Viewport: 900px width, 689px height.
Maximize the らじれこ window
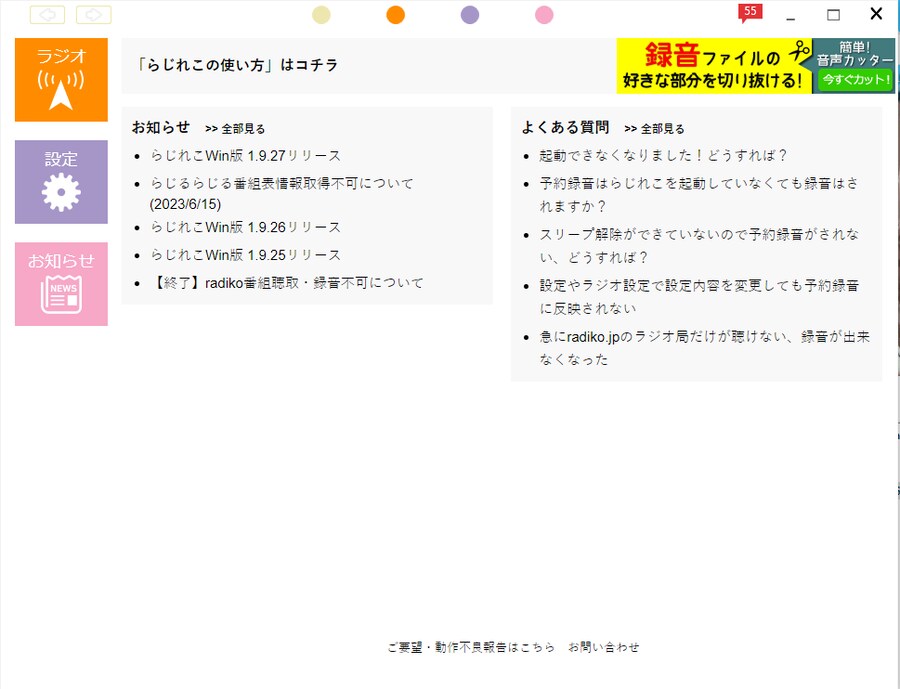coord(833,15)
